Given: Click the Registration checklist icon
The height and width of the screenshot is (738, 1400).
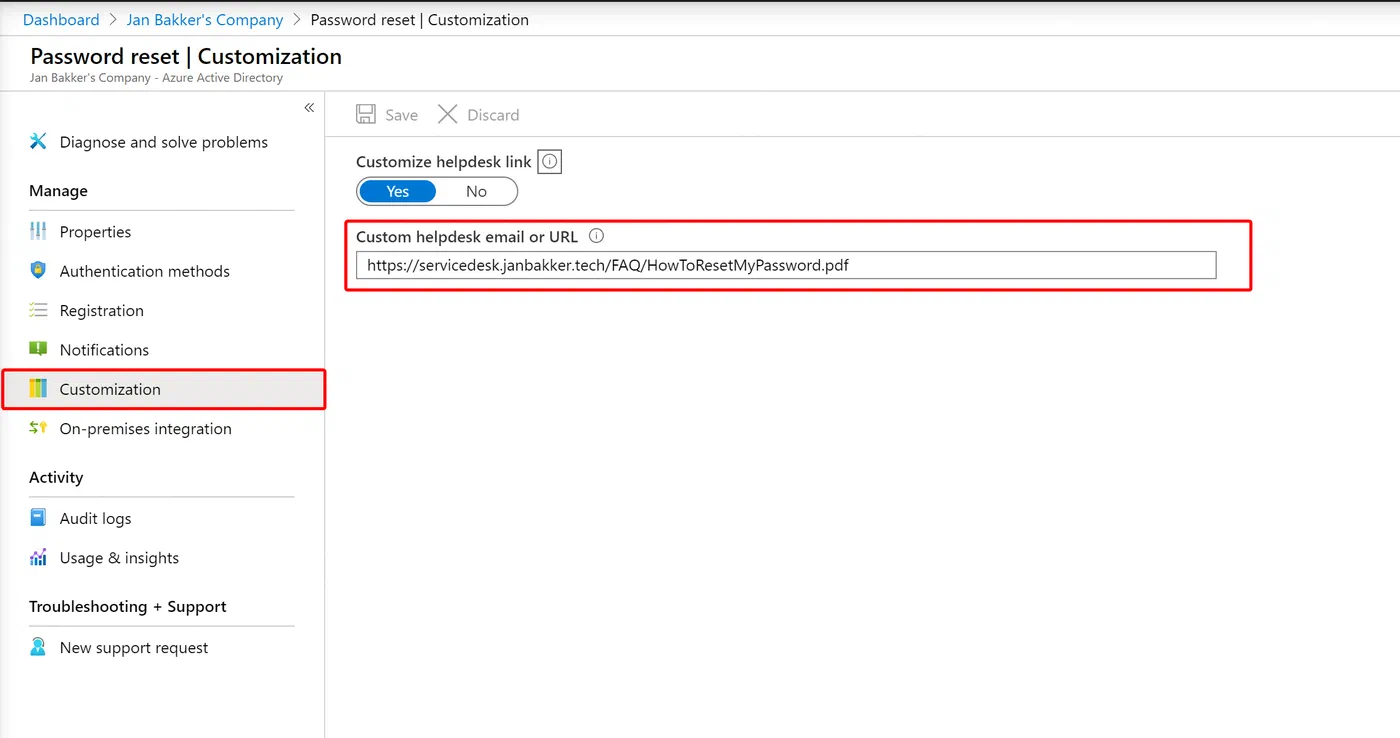Looking at the screenshot, I should [38, 310].
